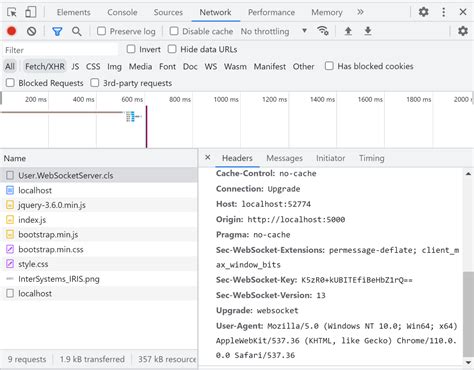Check Has blocked cookies checkbox
Screen dimensions: 474x370
pos(329,66)
